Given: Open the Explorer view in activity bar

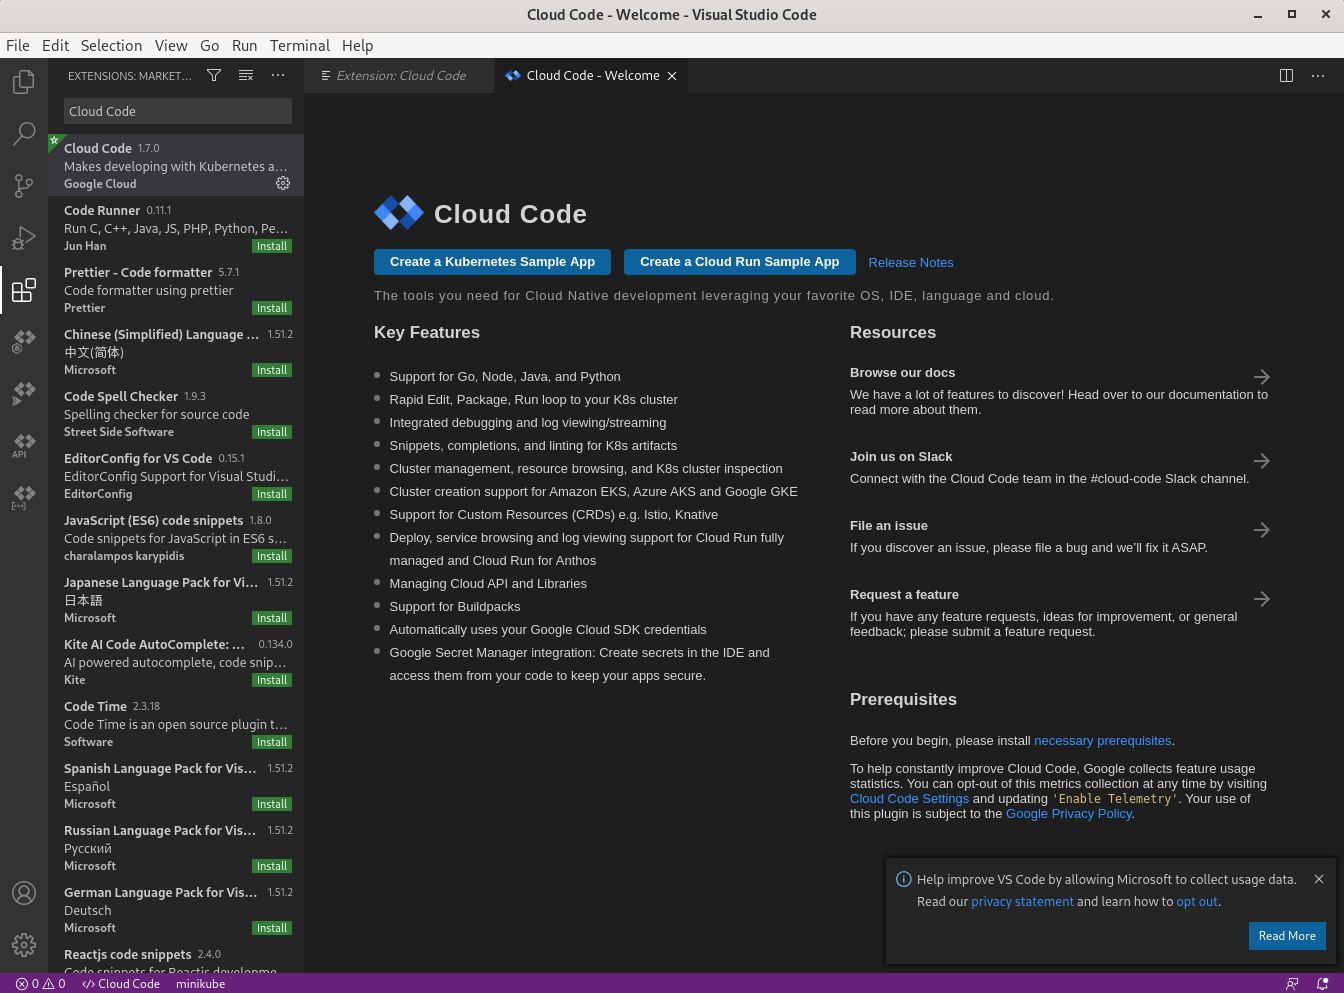Looking at the screenshot, I should tap(24, 82).
